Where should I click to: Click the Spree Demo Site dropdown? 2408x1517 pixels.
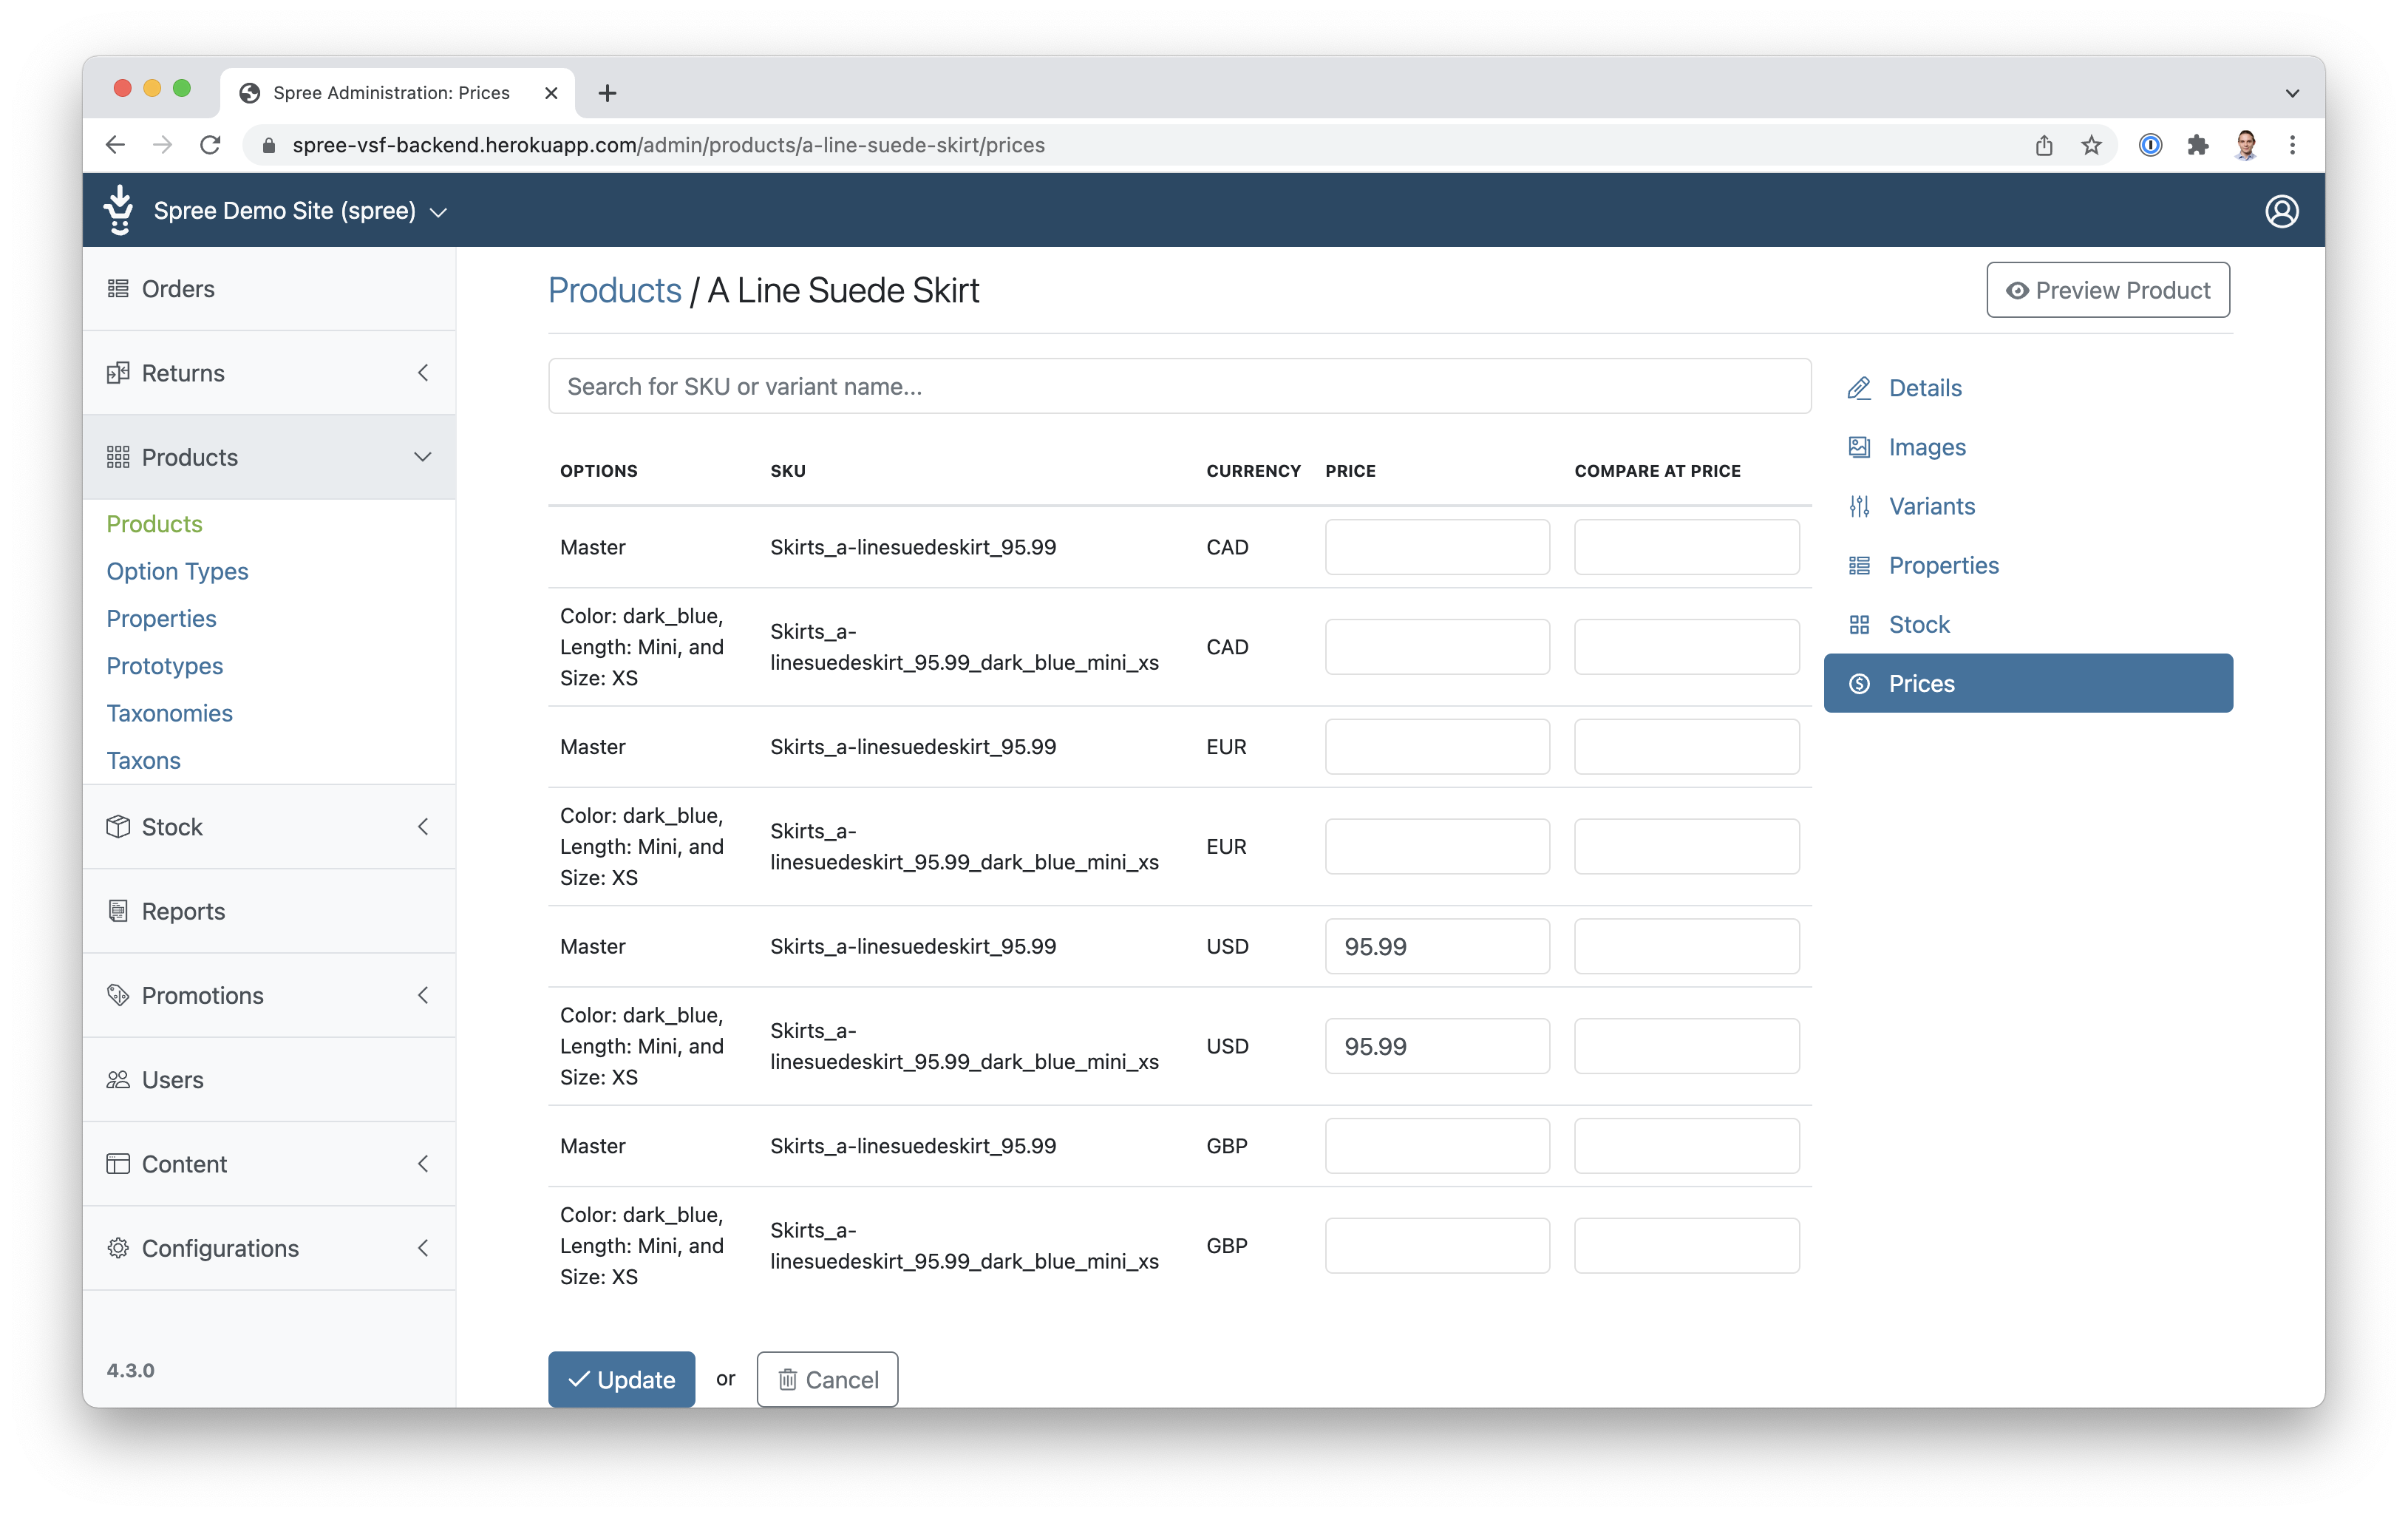coord(302,210)
